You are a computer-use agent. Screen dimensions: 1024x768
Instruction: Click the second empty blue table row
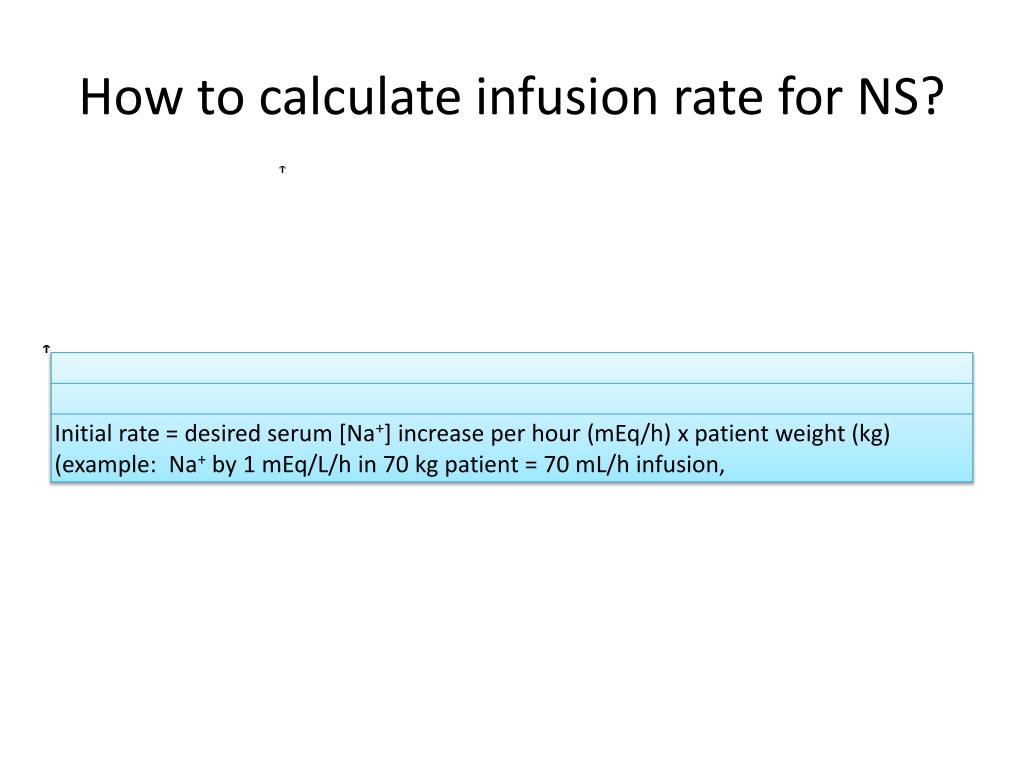click(512, 398)
